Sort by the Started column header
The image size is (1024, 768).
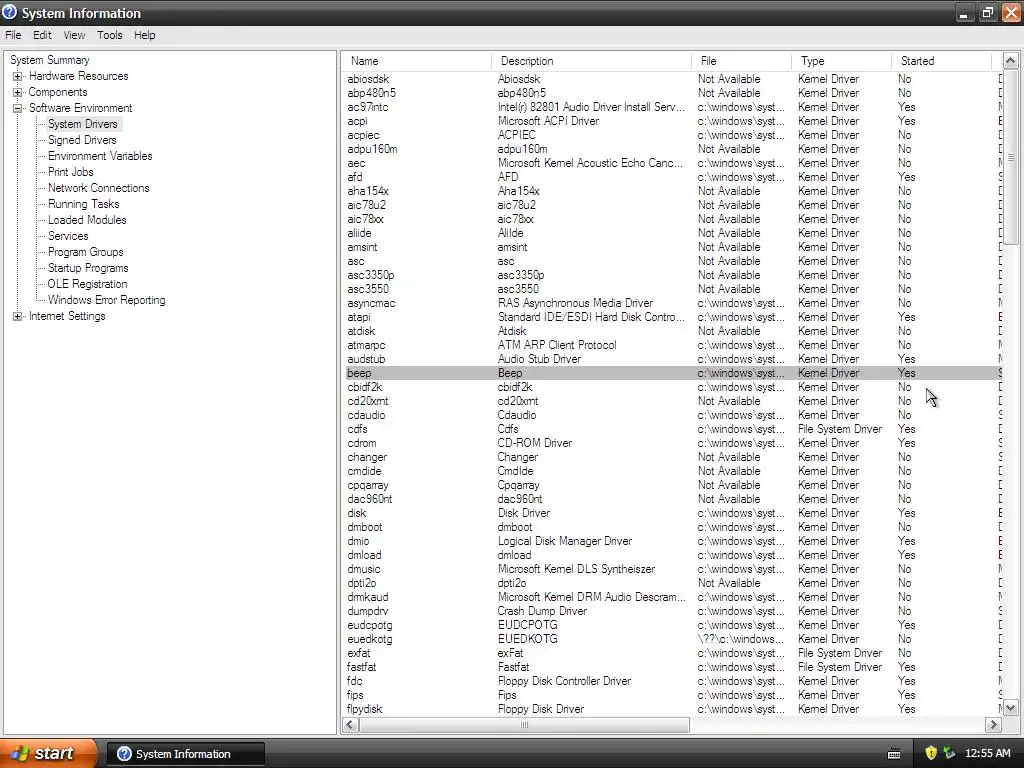(941, 61)
